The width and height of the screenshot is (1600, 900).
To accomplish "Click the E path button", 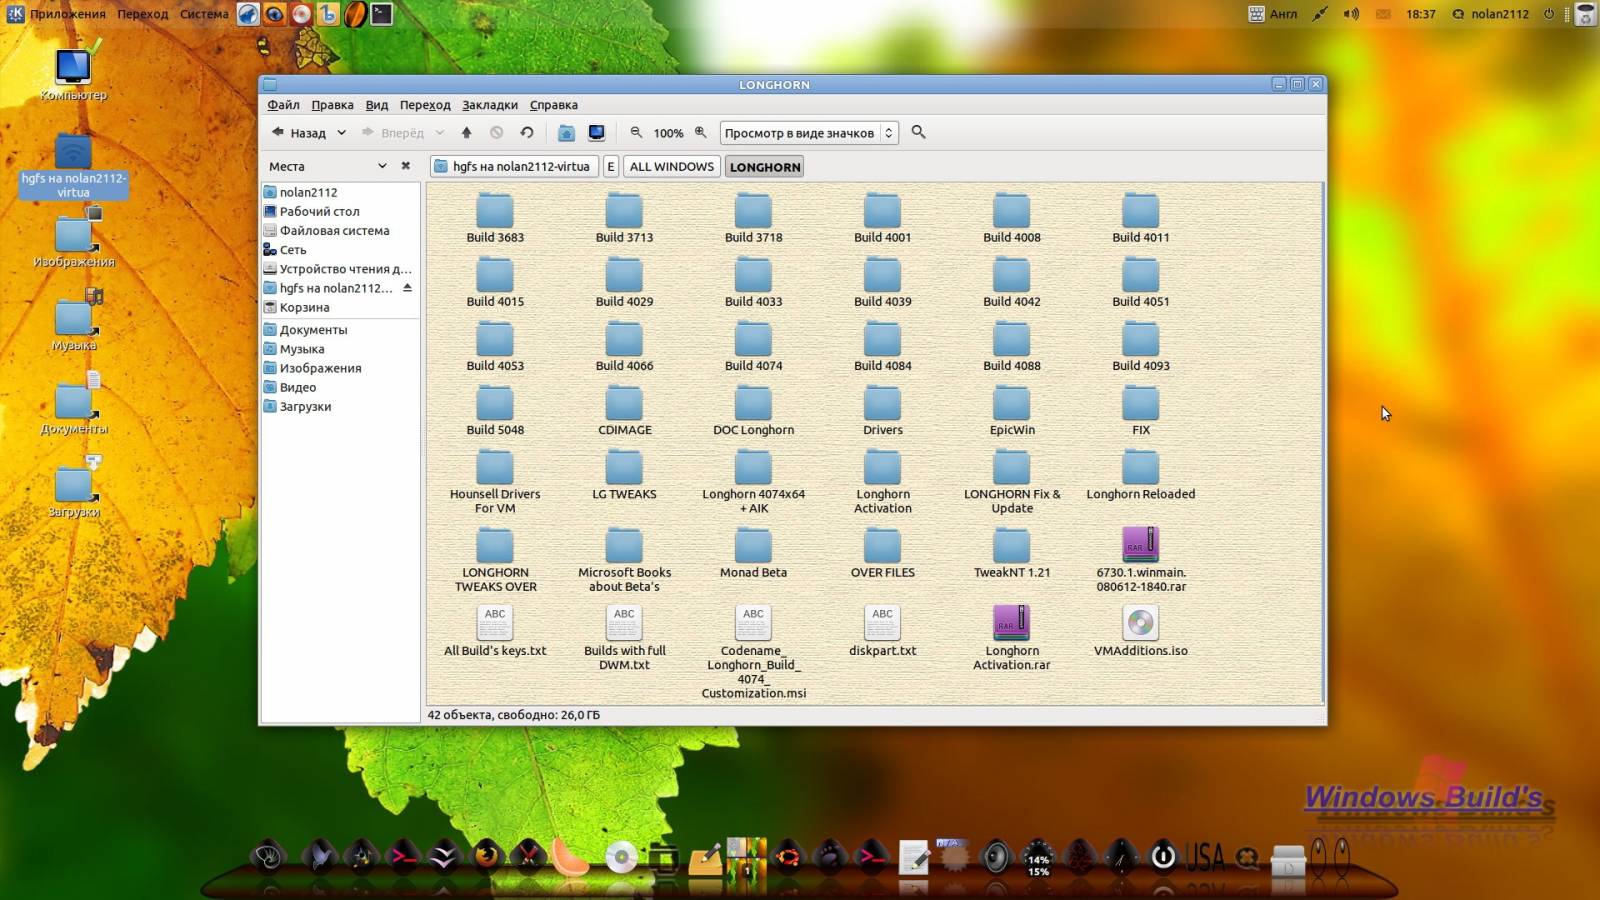I will click(610, 166).
